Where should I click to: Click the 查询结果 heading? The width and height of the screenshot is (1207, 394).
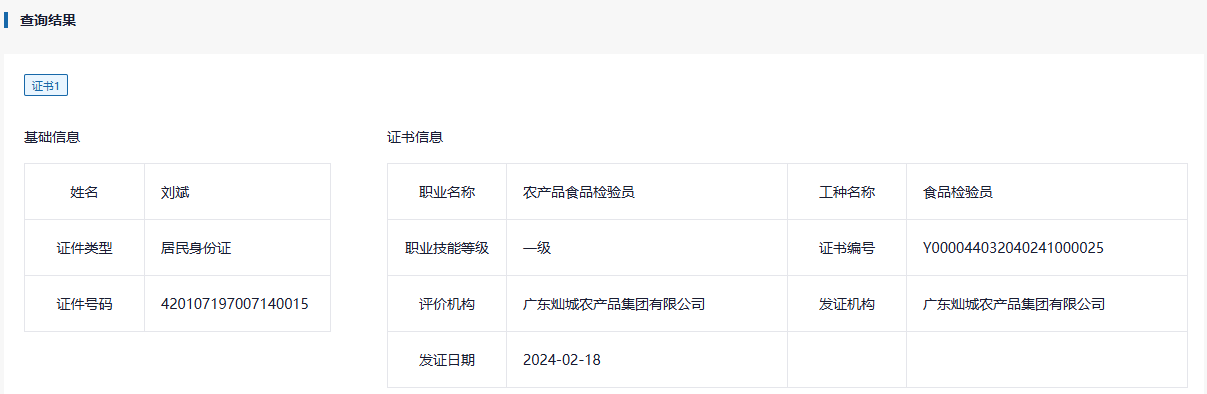tap(48, 20)
